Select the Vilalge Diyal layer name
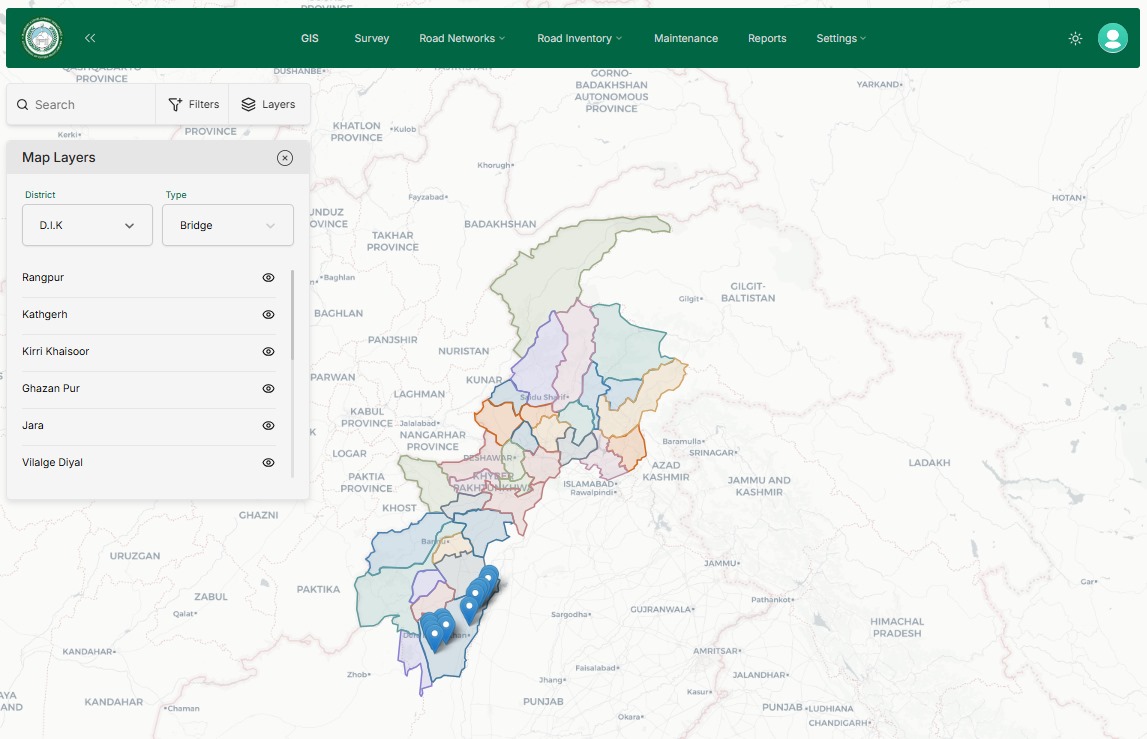This screenshot has height=739, width=1147. pos(52,462)
